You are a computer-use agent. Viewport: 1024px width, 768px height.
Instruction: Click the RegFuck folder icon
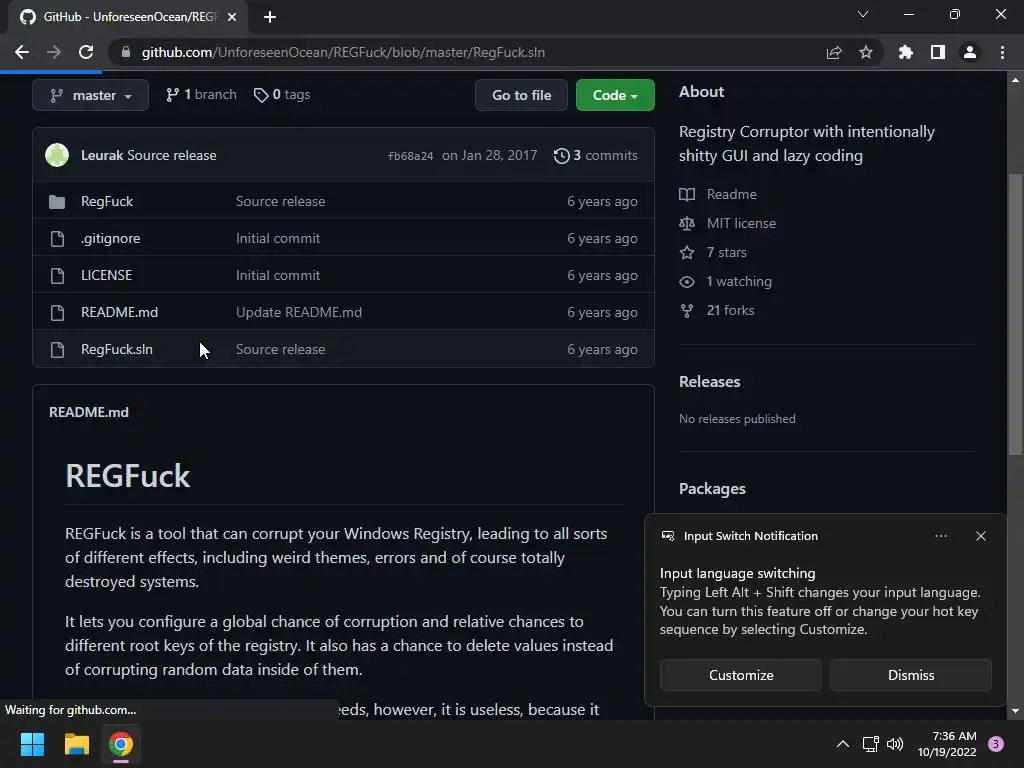click(x=57, y=202)
